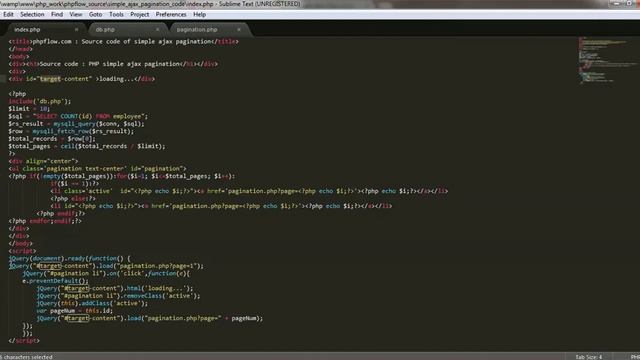
Task: Click the var pageNum = this.id line
Action: click(x=74, y=311)
